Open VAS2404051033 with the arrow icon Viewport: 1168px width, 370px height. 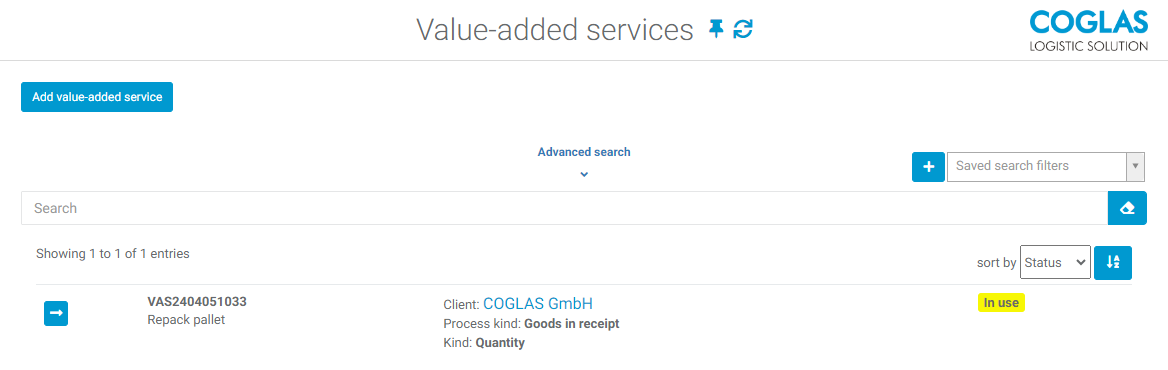click(56, 313)
